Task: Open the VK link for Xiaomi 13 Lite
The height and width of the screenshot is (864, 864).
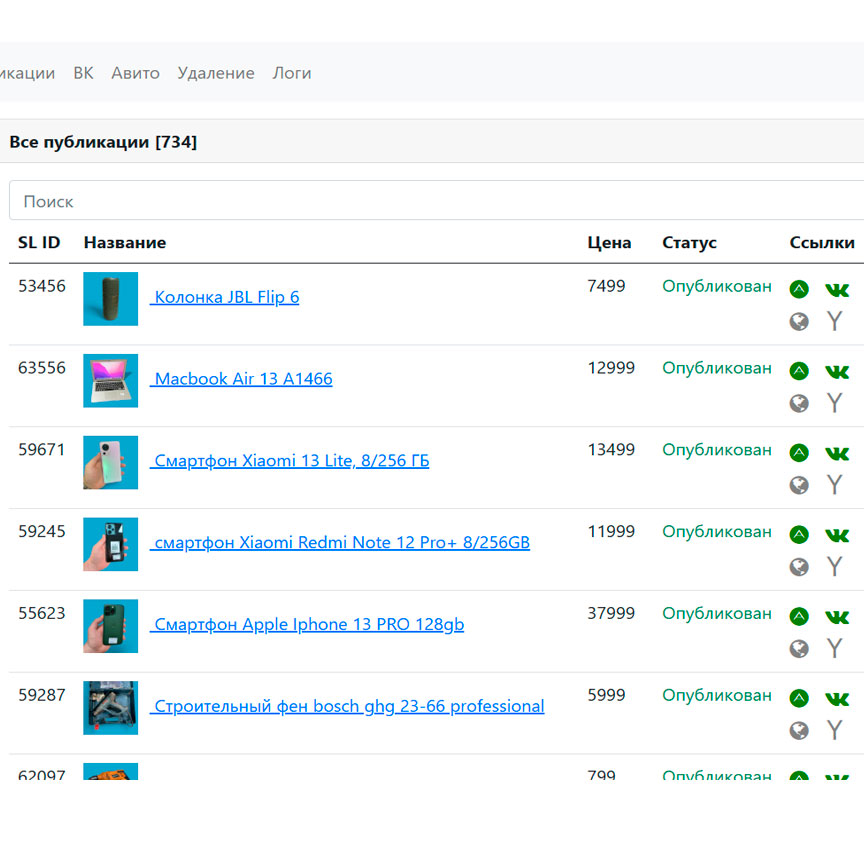Action: point(837,453)
